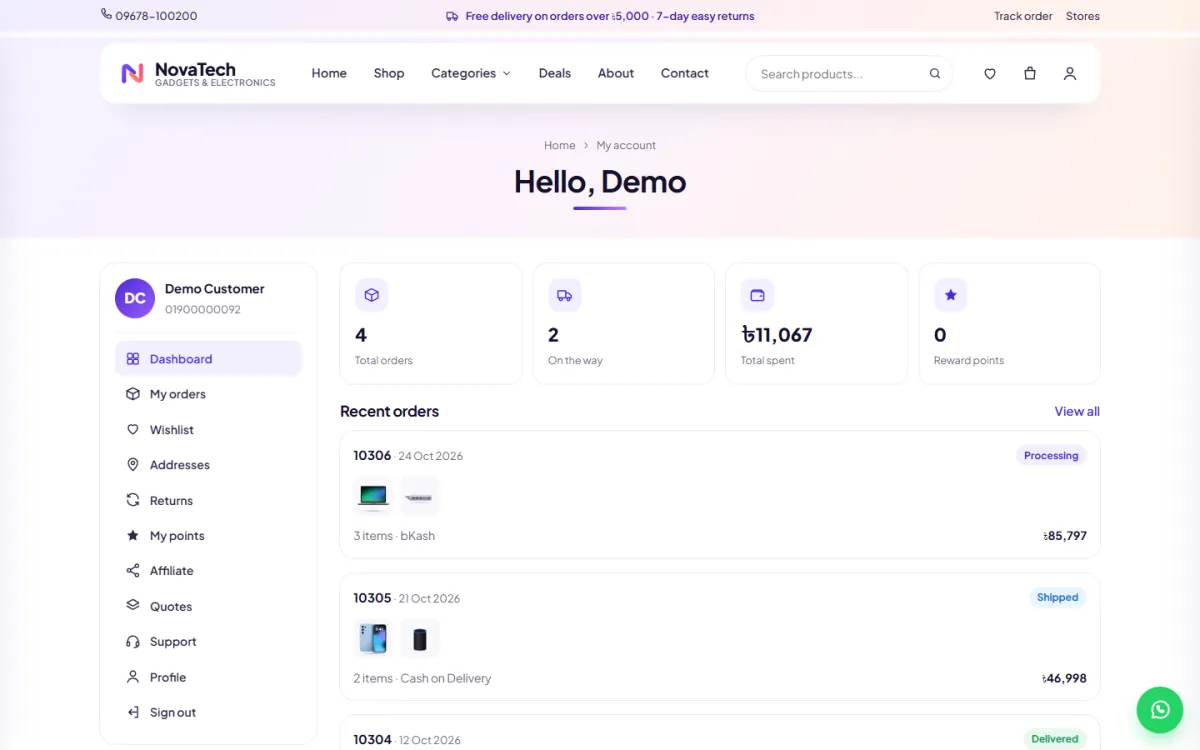Image resolution: width=1200 pixels, height=750 pixels.
Task: Open the shopping bag cart icon
Action: (x=1030, y=73)
